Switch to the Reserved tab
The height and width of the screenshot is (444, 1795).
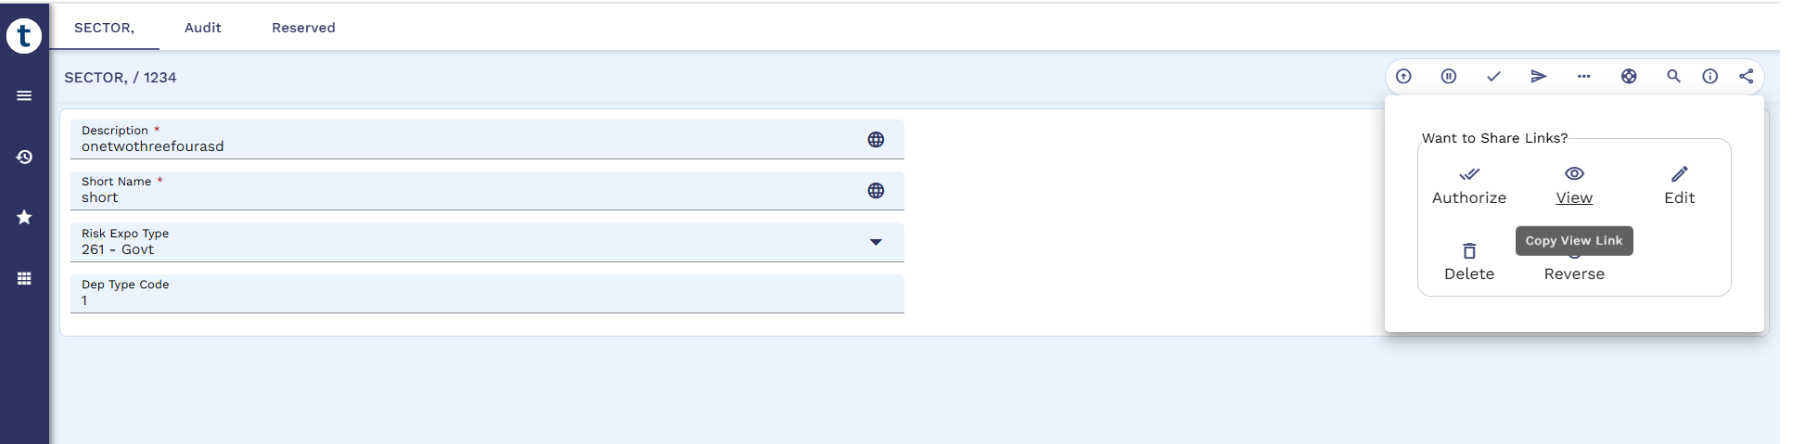(x=303, y=28)
